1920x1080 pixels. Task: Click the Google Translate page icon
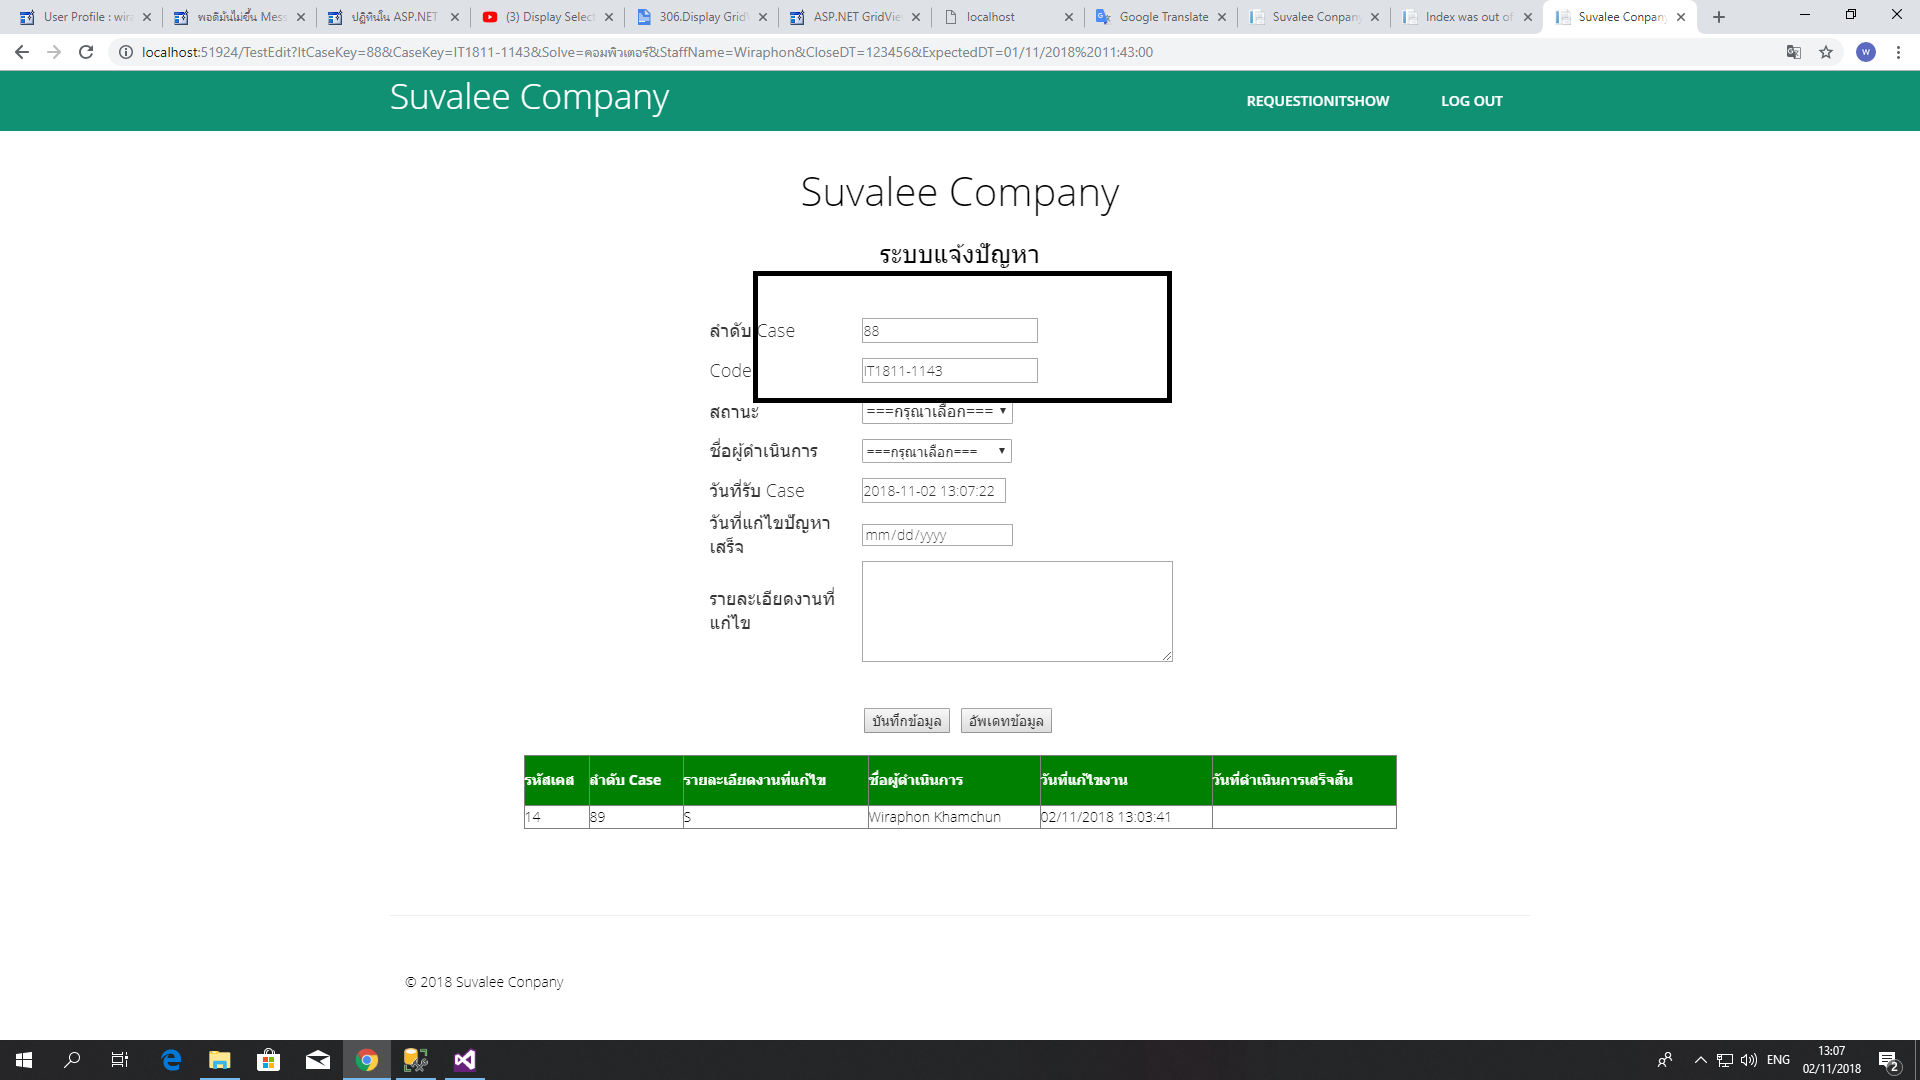coord(1794,52)
